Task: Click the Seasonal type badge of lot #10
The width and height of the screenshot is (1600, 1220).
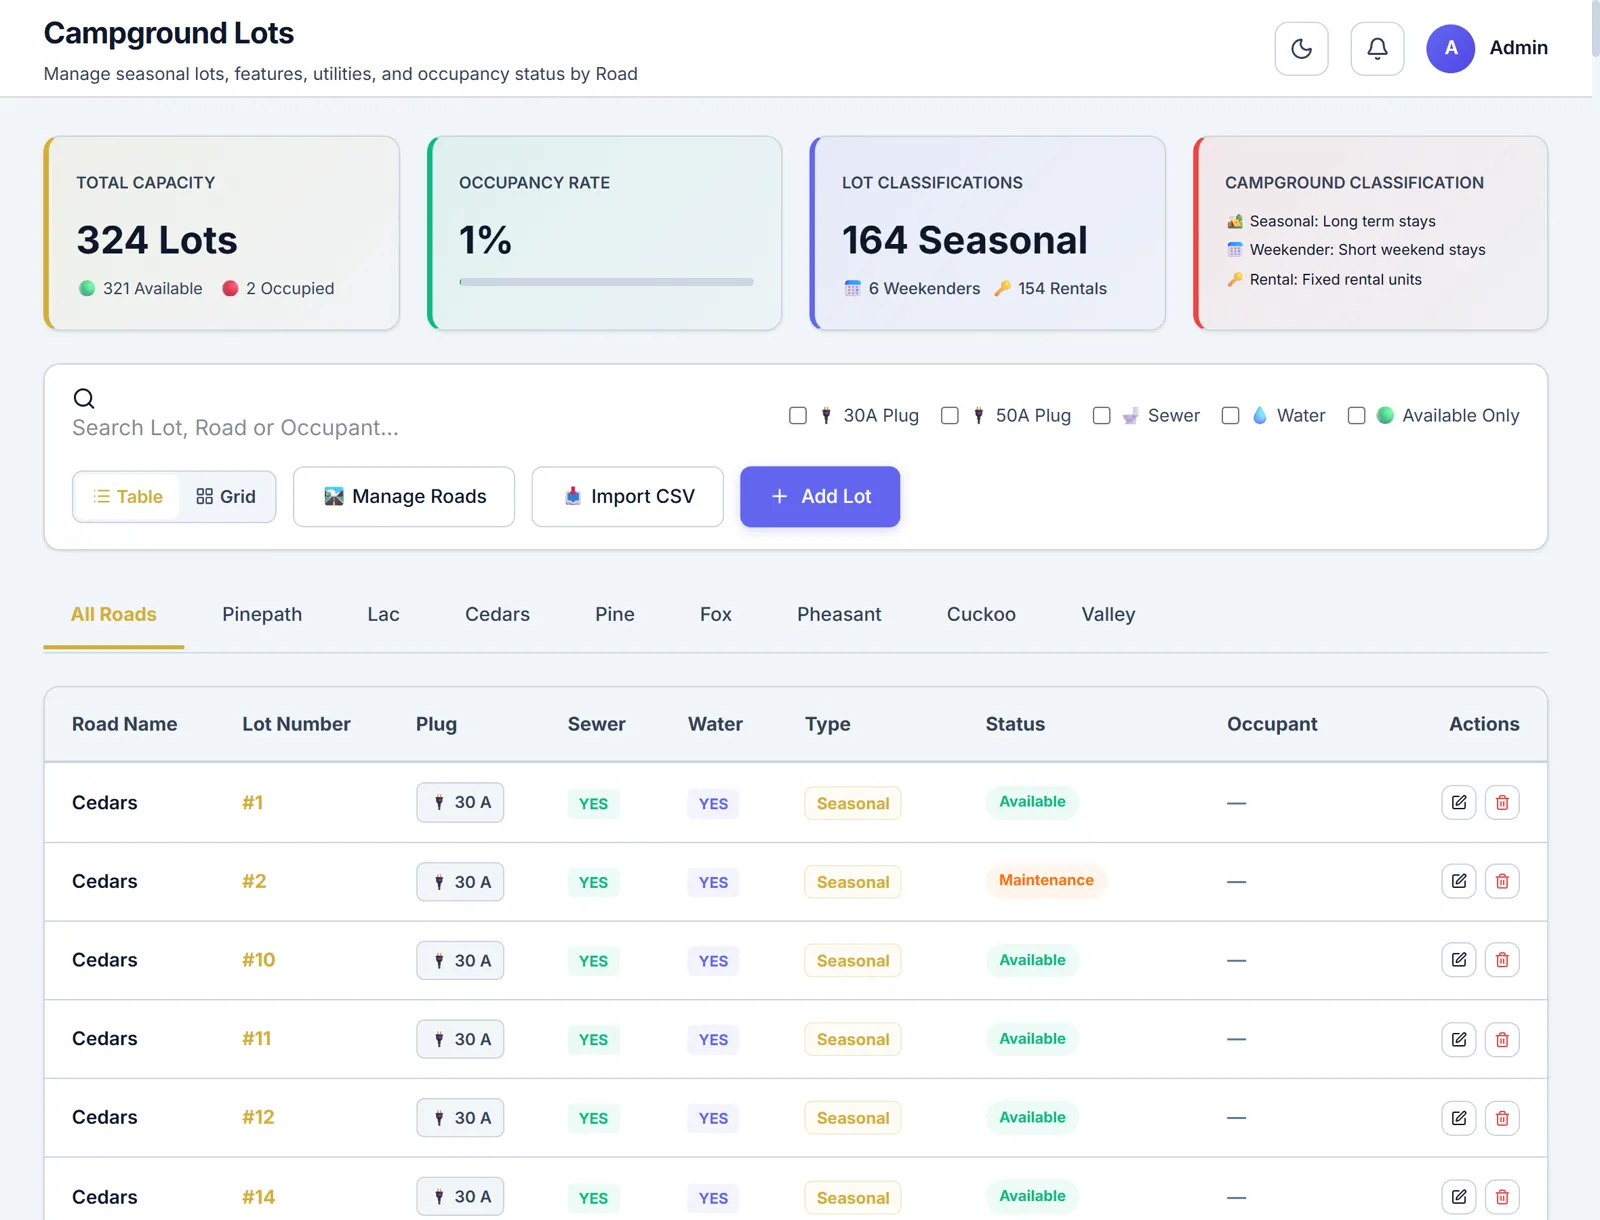Action: (x=852, y=960)
